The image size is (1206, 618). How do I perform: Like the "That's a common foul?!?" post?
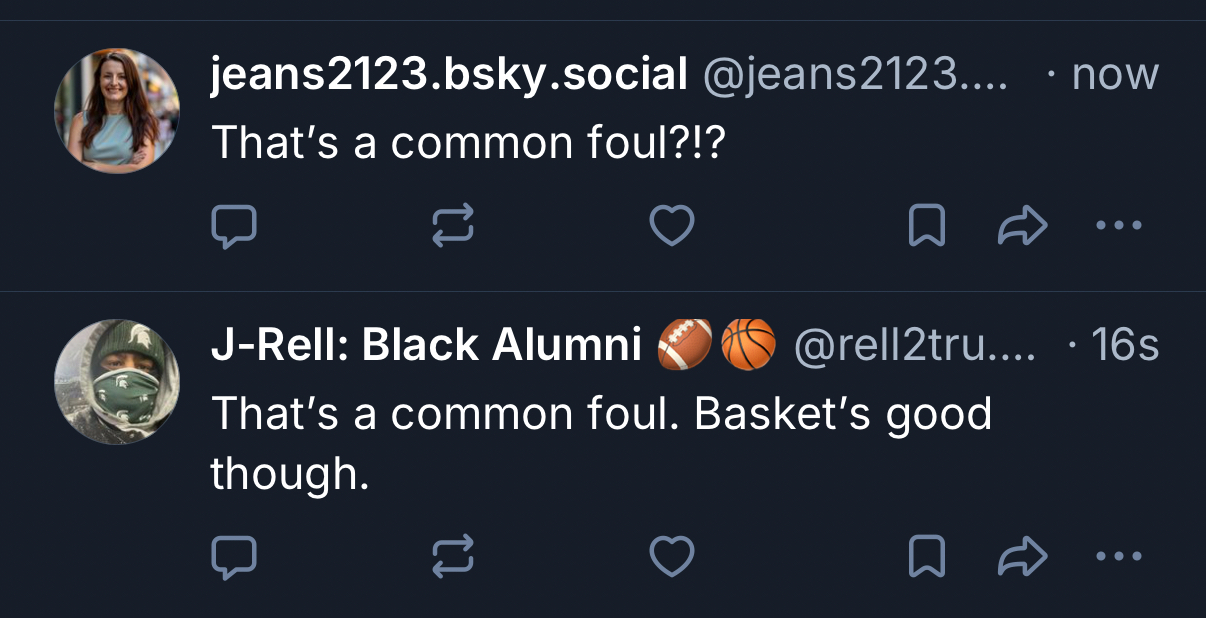click(x=672, y=227)
